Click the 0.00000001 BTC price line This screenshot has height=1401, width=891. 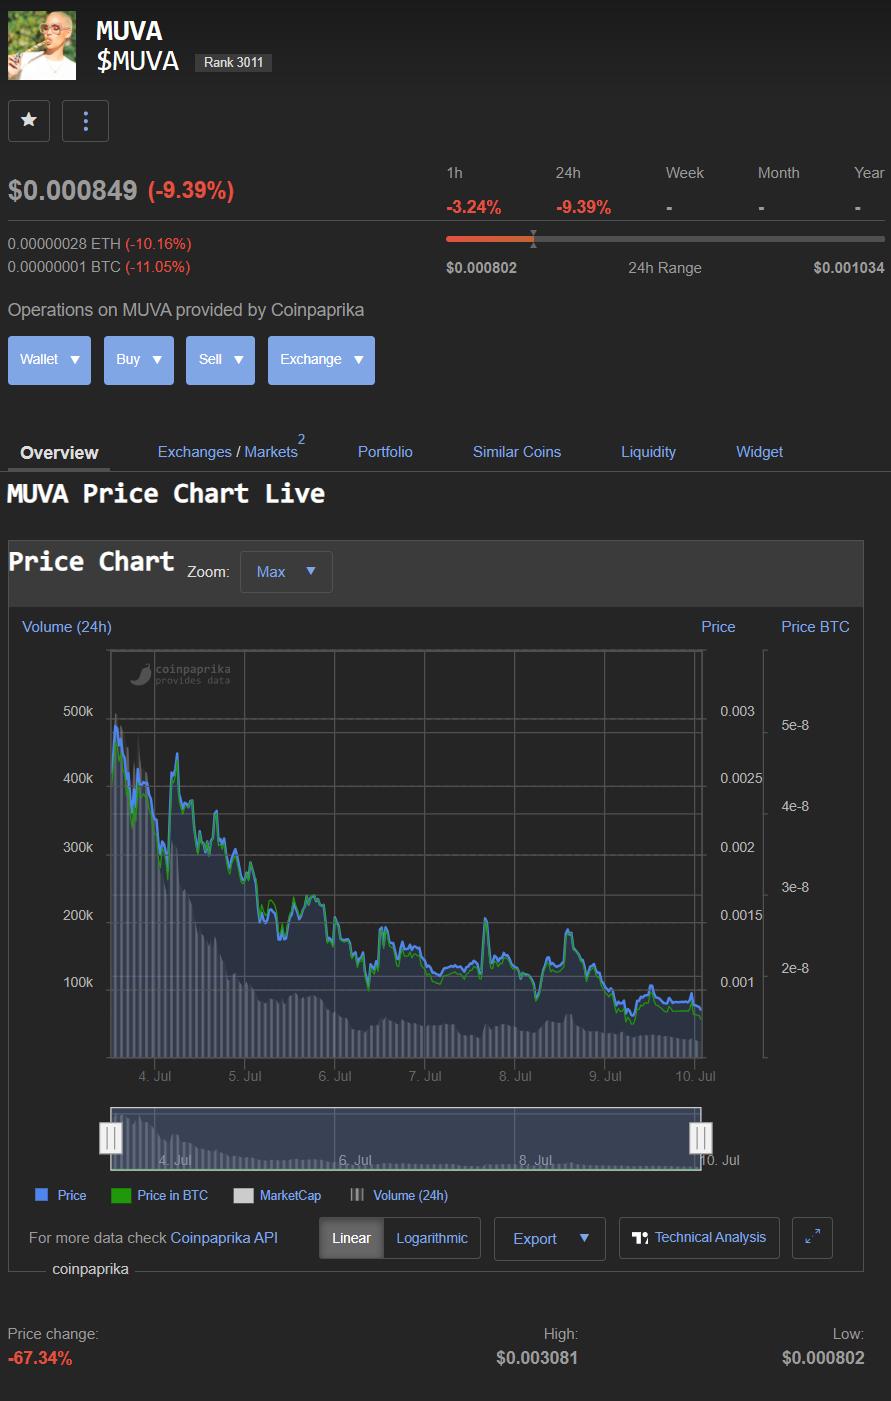[98, 267]
